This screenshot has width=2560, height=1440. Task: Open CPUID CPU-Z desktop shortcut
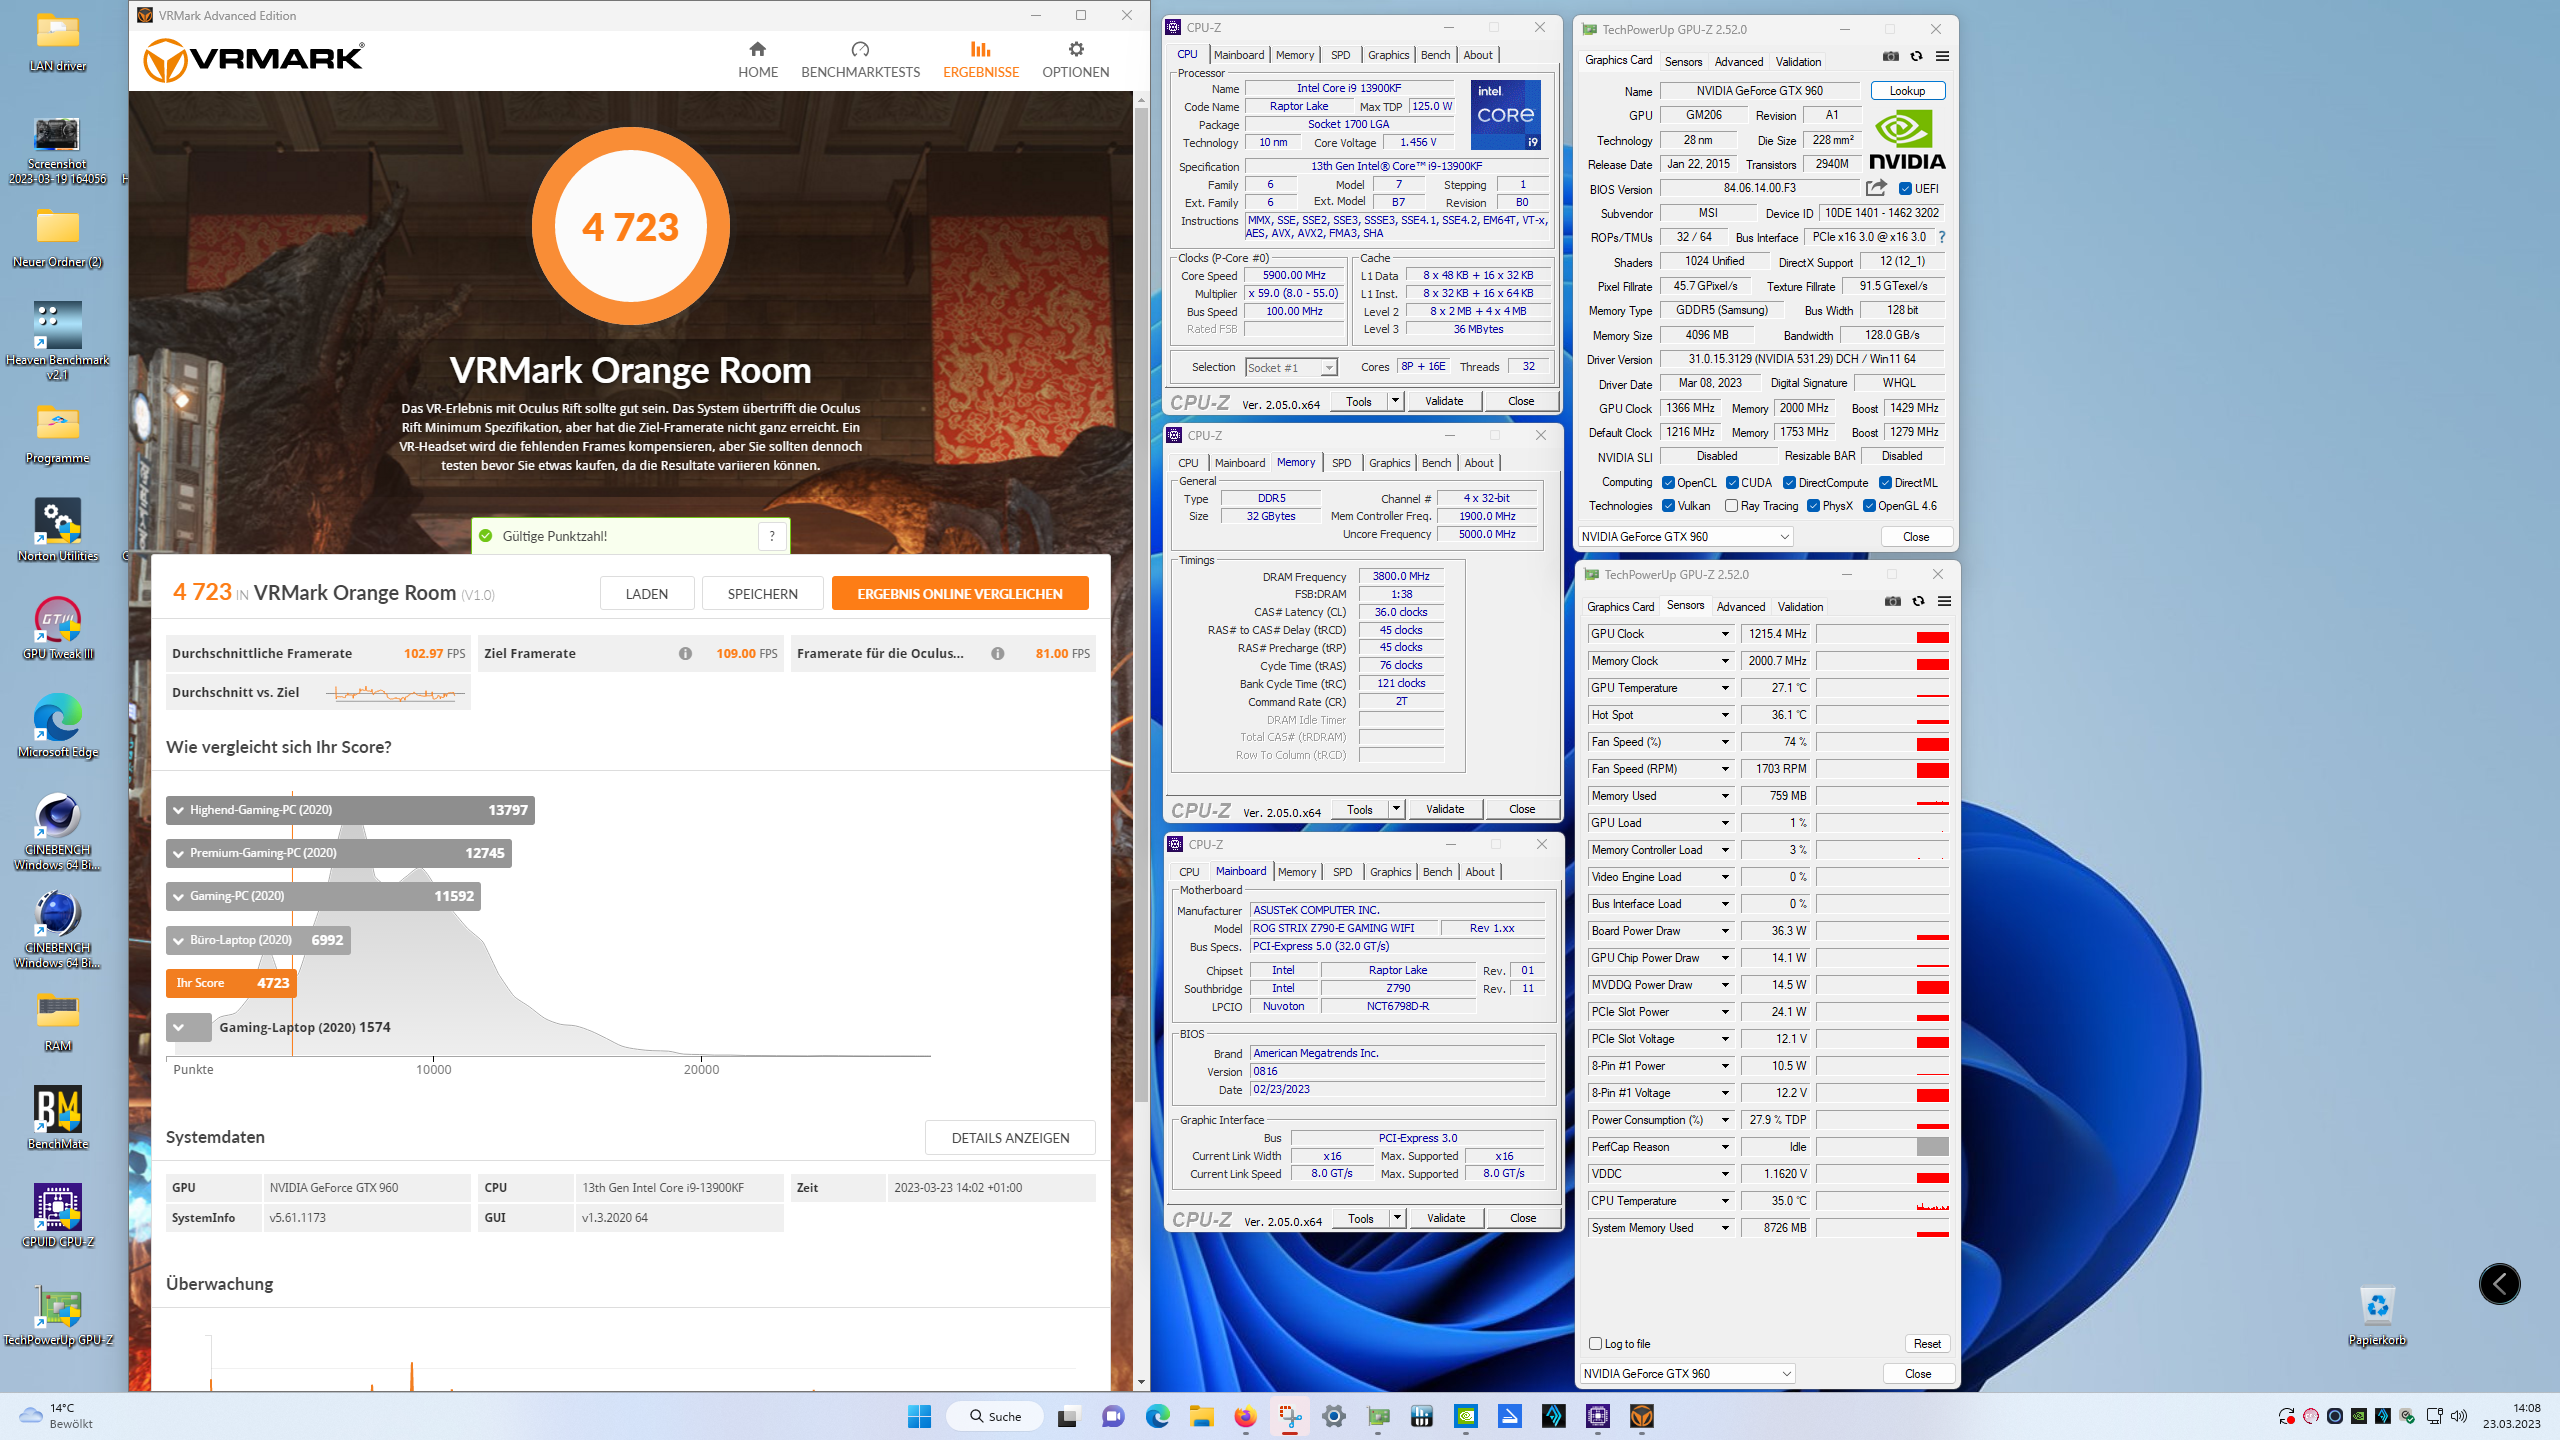58,1216
